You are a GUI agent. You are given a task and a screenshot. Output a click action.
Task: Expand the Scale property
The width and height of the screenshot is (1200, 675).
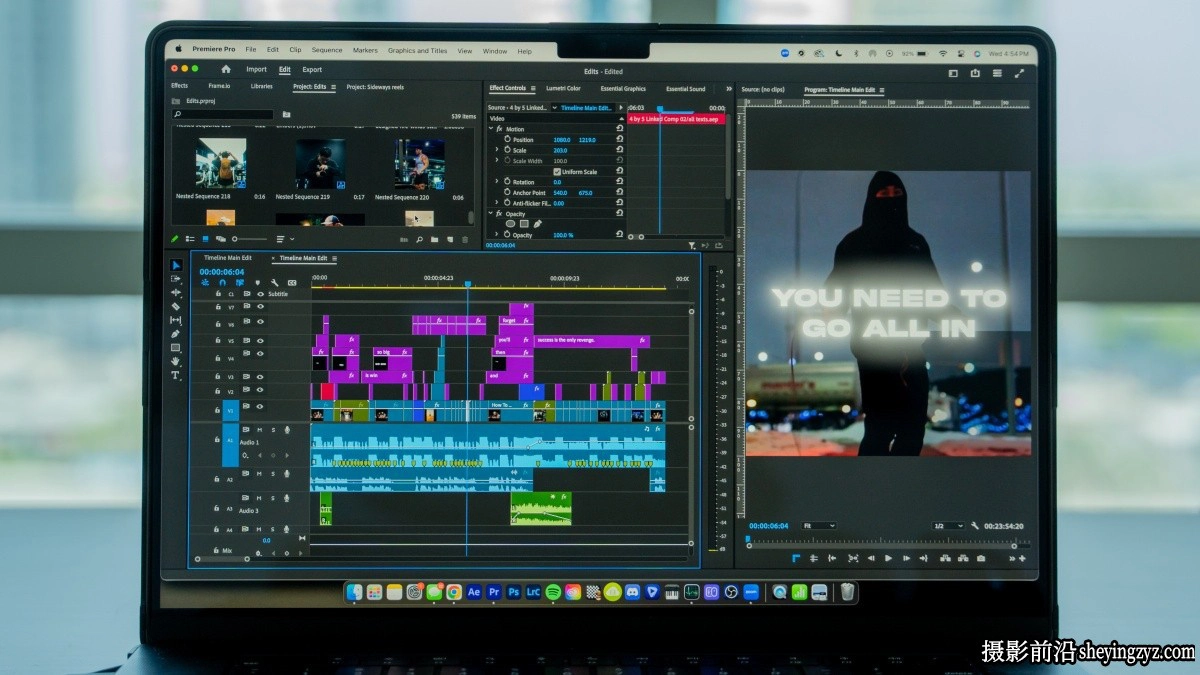click(497, 150)
